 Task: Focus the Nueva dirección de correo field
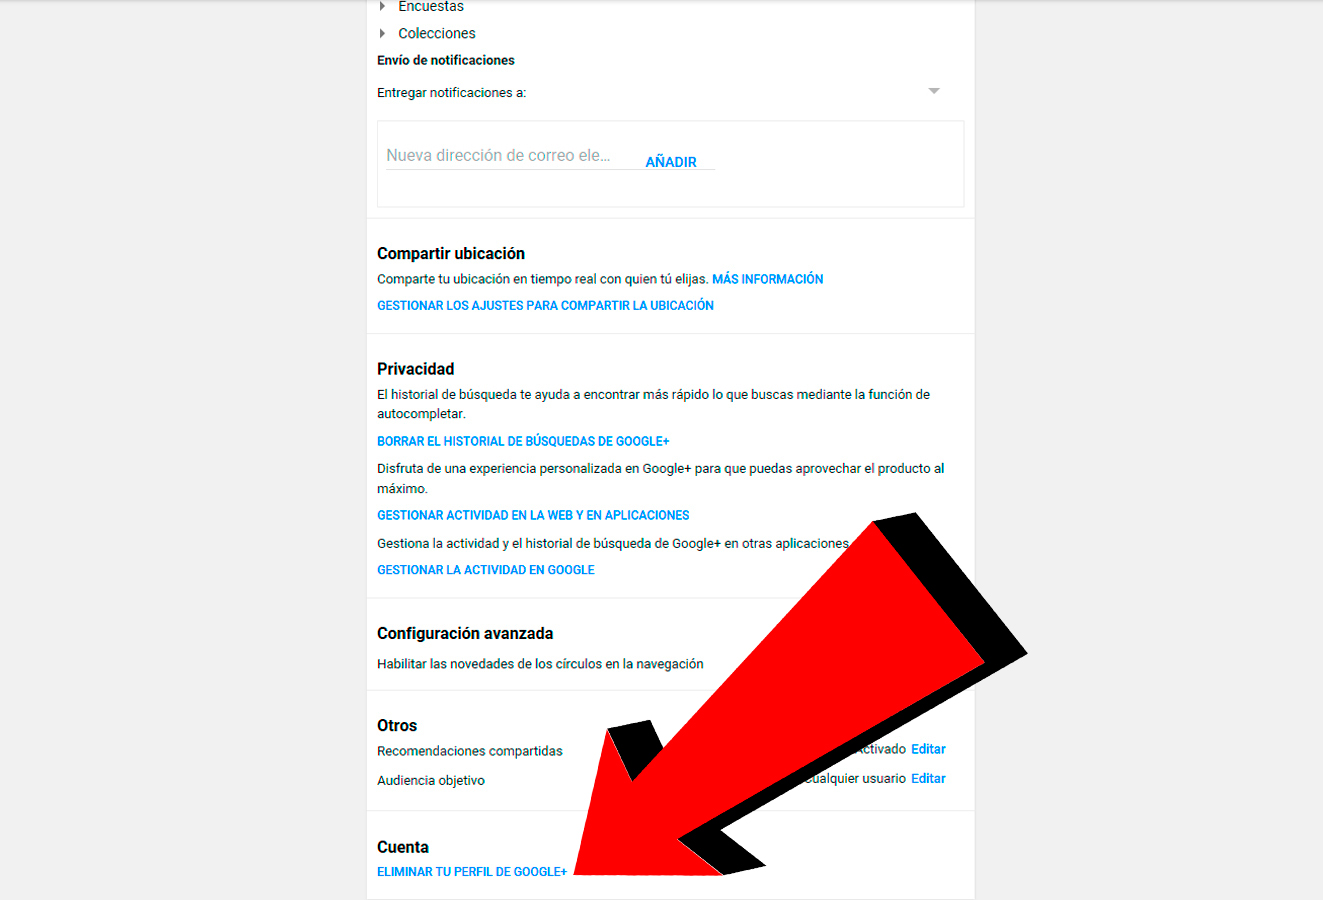pyautogui.click(x=498, y=156)
